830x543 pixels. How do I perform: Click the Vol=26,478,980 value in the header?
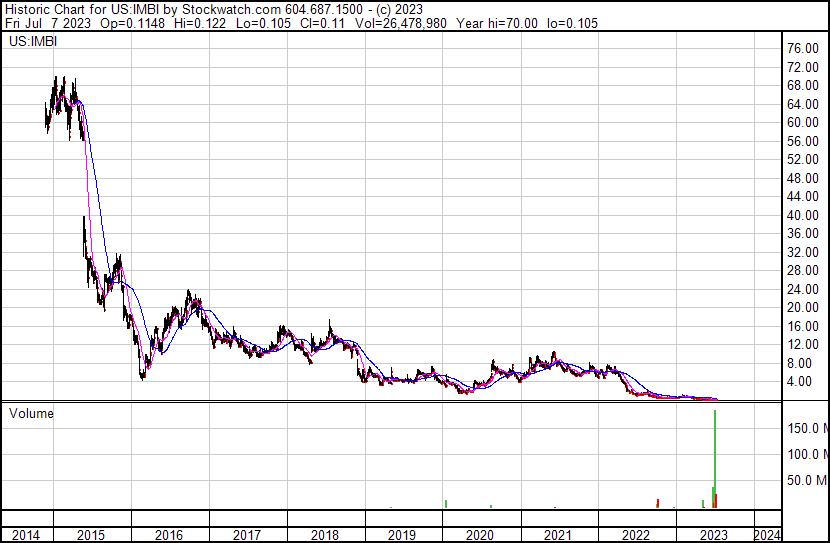tap(401, 23)
